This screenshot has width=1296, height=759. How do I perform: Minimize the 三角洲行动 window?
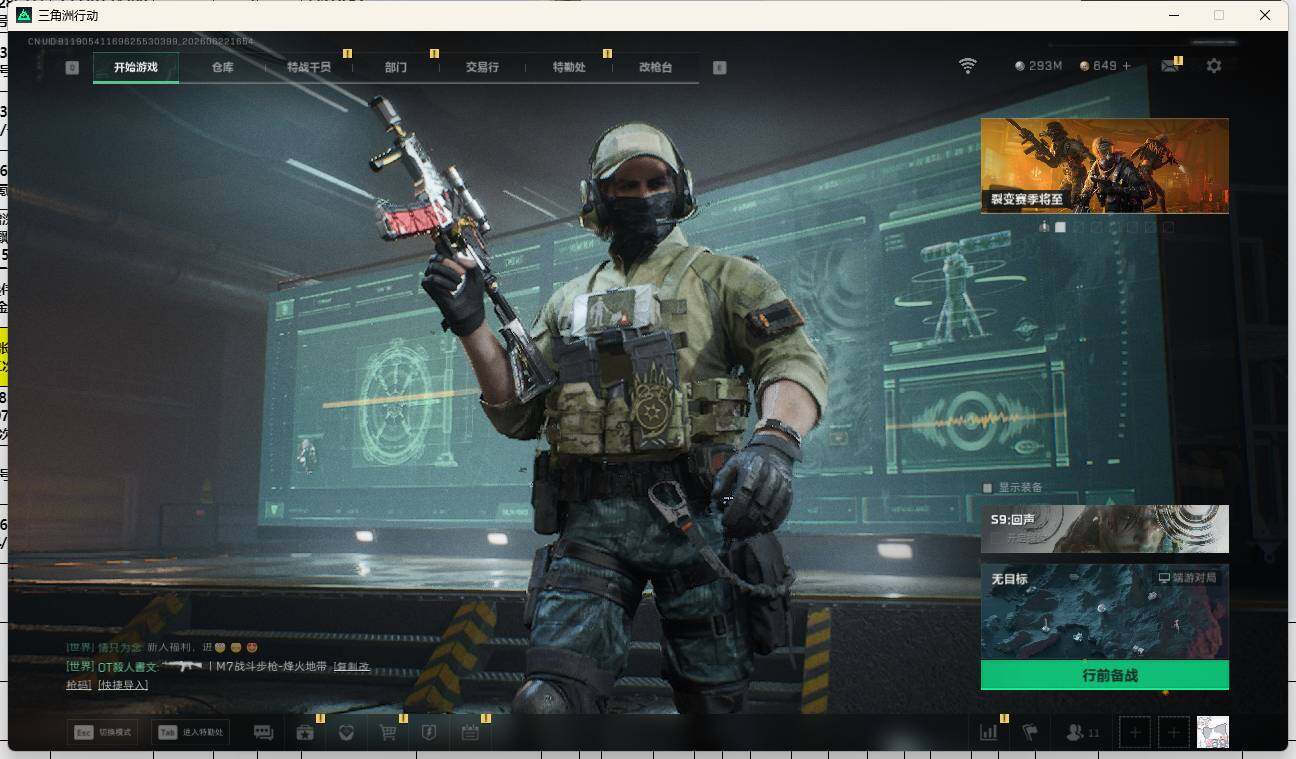[x=1172, y=15]
